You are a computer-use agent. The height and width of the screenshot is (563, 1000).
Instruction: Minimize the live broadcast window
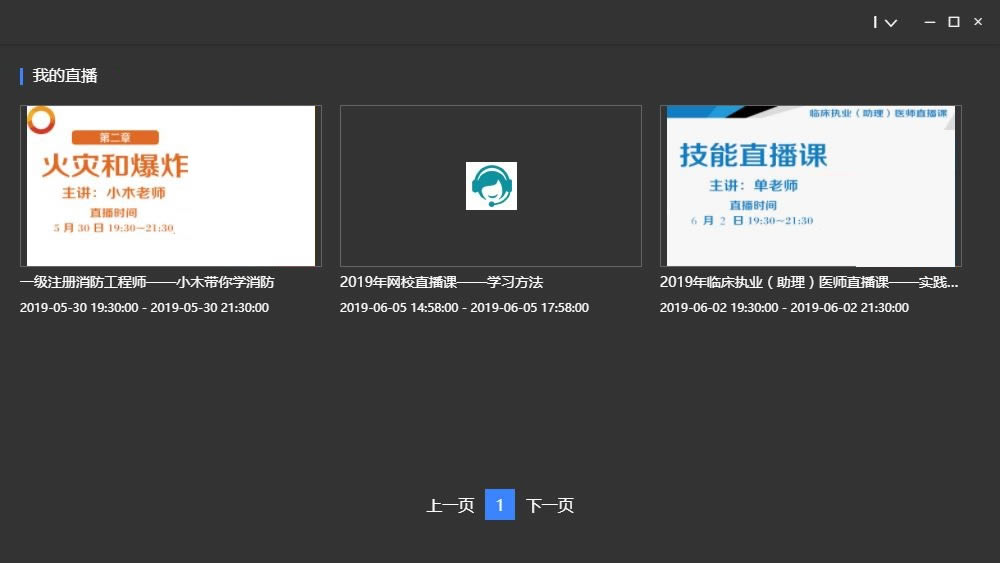pyautogui.click(x=930, y=22)
